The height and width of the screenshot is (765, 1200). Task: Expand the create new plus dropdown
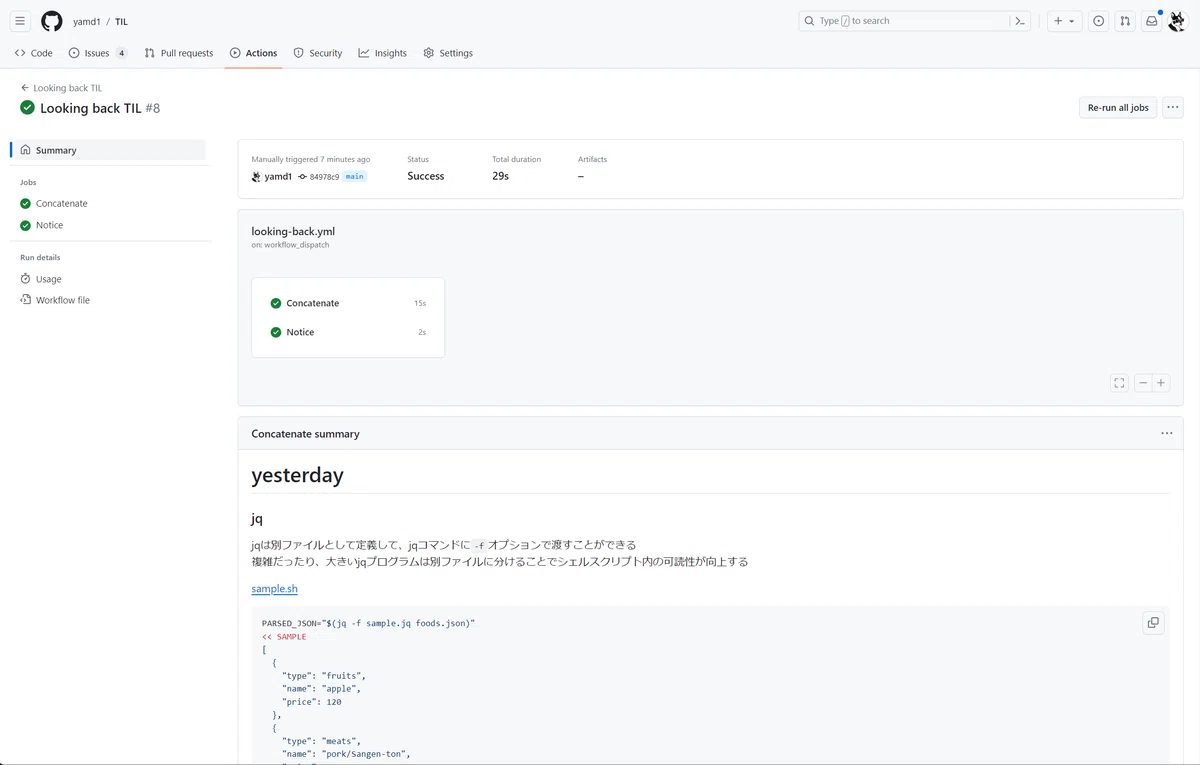point(1064,21)
